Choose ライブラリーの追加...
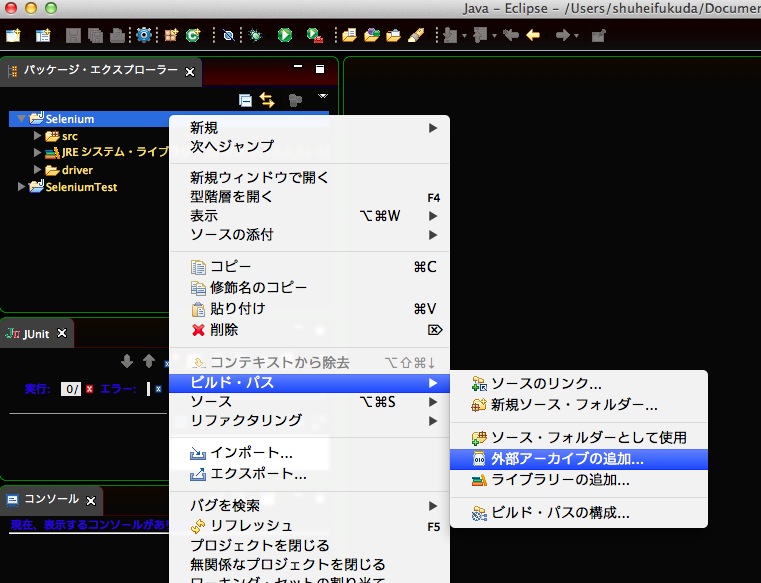The image size is (761, 583). 579,480
